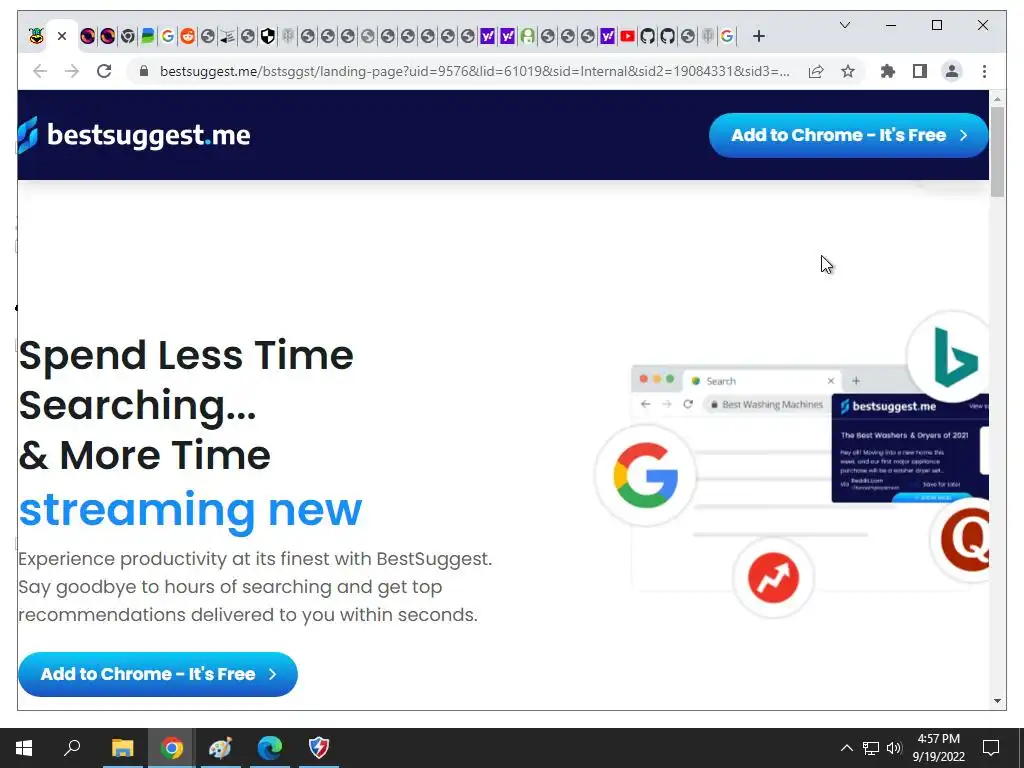Open the Windows notification center
Image resolution: width=1024 pixels, height=768 pixels.
coord(991,748)
